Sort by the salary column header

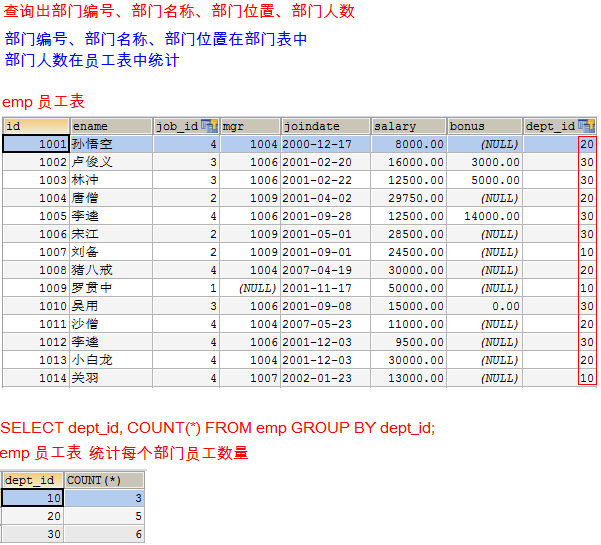click(408, 126)
